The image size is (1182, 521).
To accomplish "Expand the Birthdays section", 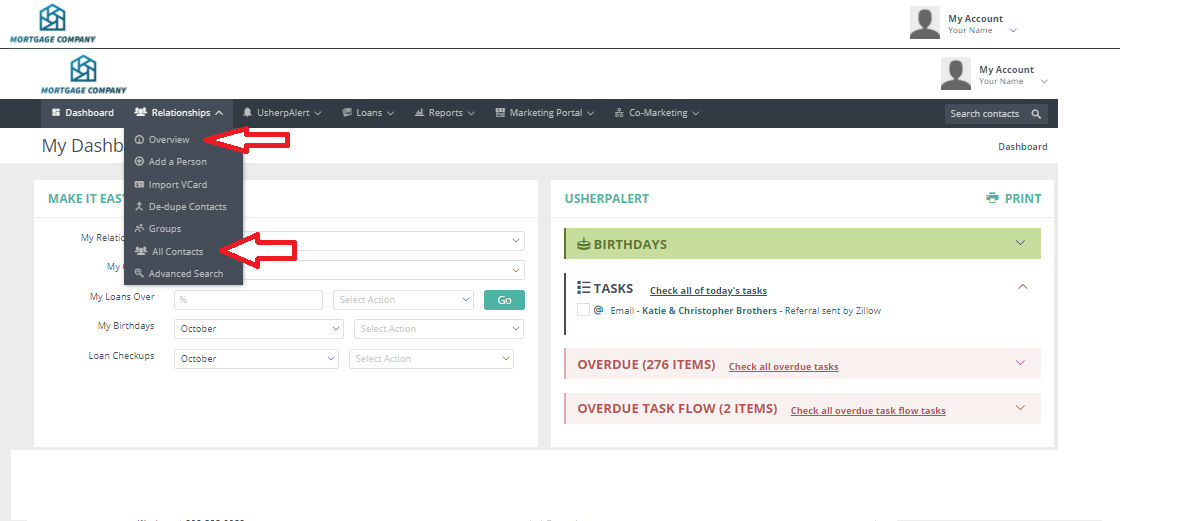I will pos(1020,243).
